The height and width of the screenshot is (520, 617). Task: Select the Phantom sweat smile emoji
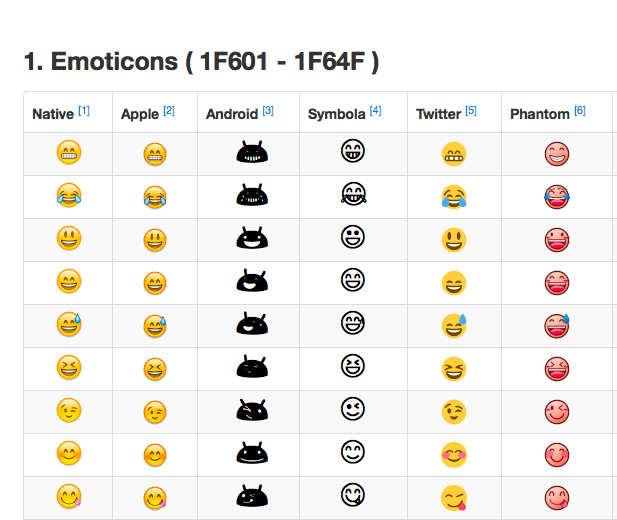click(557, 326)
